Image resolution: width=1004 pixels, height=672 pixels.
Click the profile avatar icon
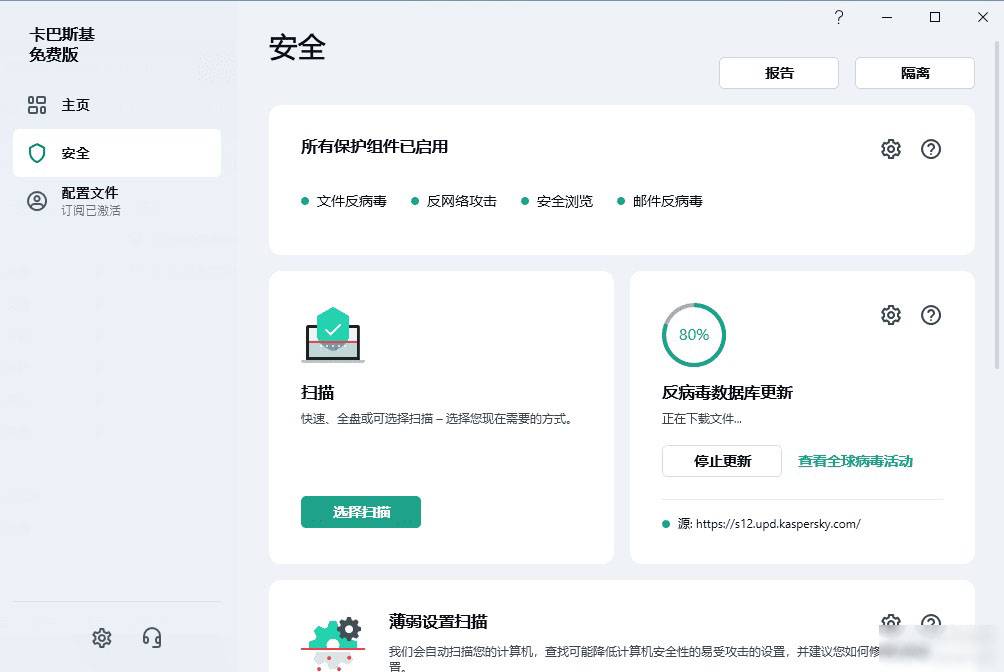point(37,201)
